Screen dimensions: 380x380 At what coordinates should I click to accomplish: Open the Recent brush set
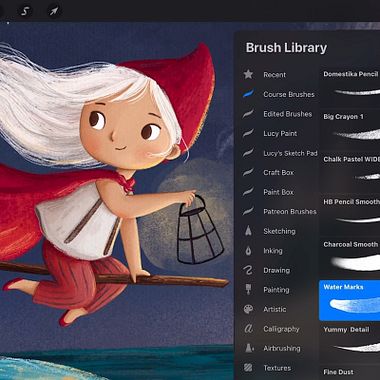coord(275,75)
